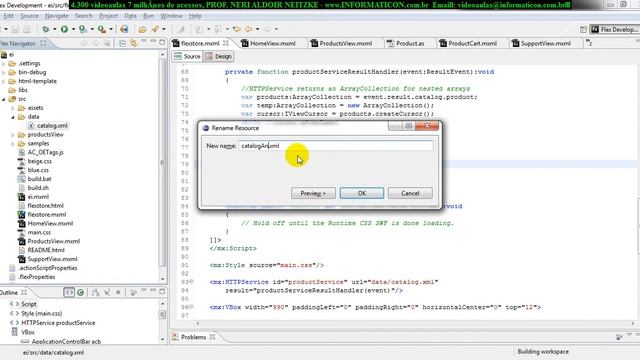Screen dimensions: 640x360
Task: Click the green Run toolbar icon
Action: pyautogui.click(x=64, y=29)
